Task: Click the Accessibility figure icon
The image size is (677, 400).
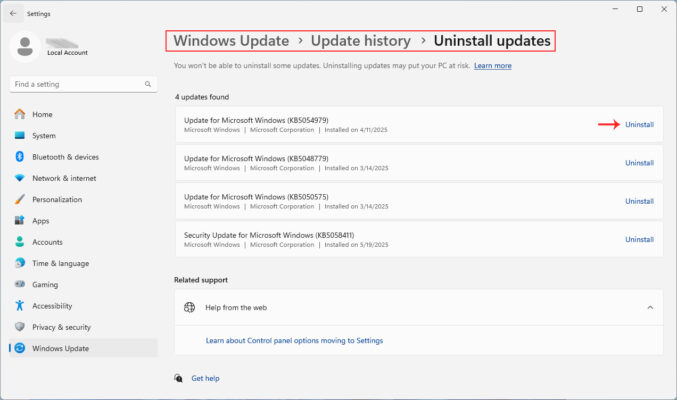Action: pos(19,305)
